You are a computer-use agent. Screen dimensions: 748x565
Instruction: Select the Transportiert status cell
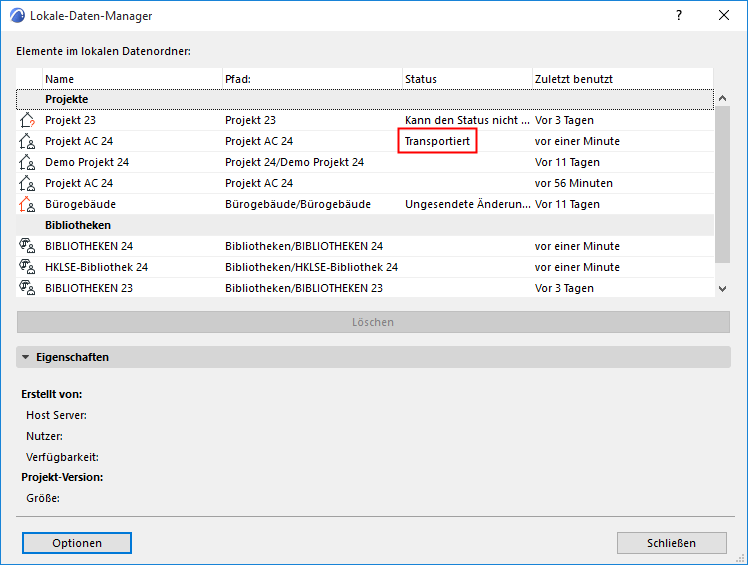pos(437,141)
